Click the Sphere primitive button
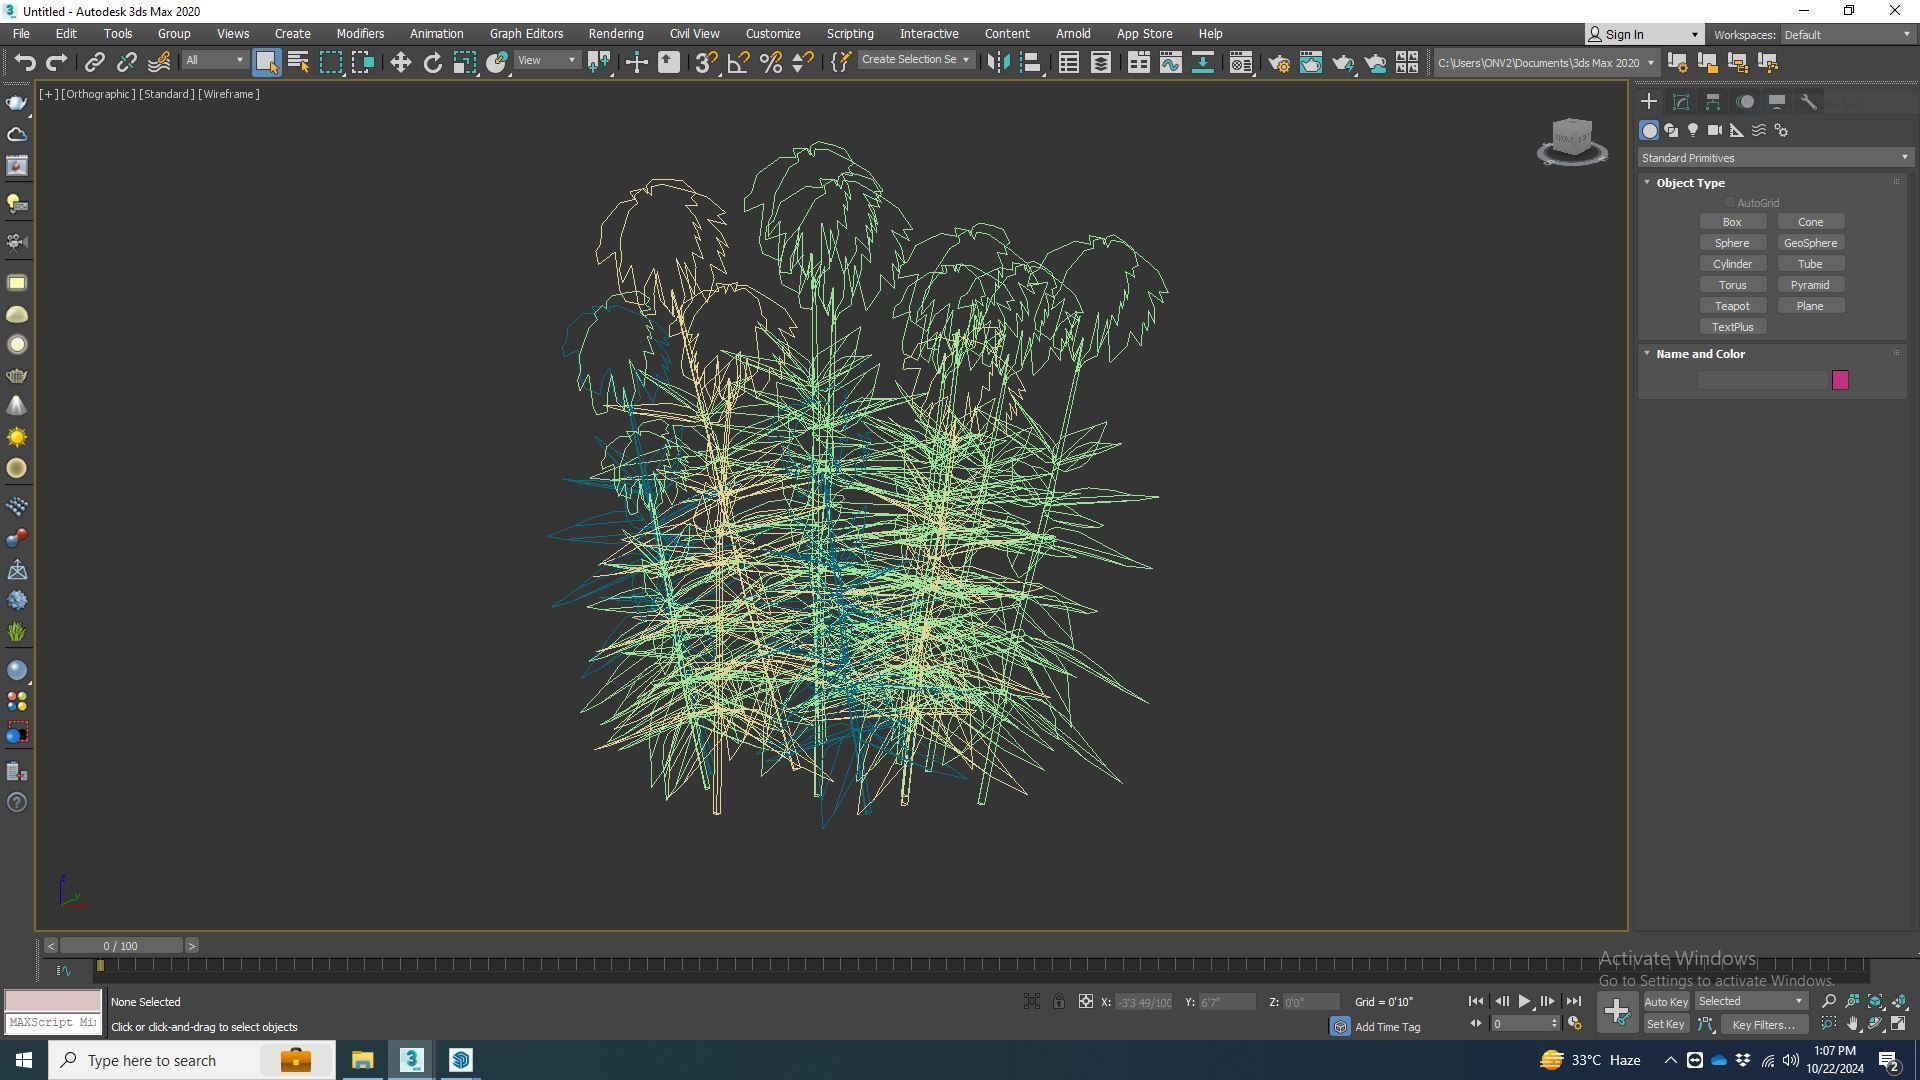The image size is (1920, 1080). (1732, 243)
